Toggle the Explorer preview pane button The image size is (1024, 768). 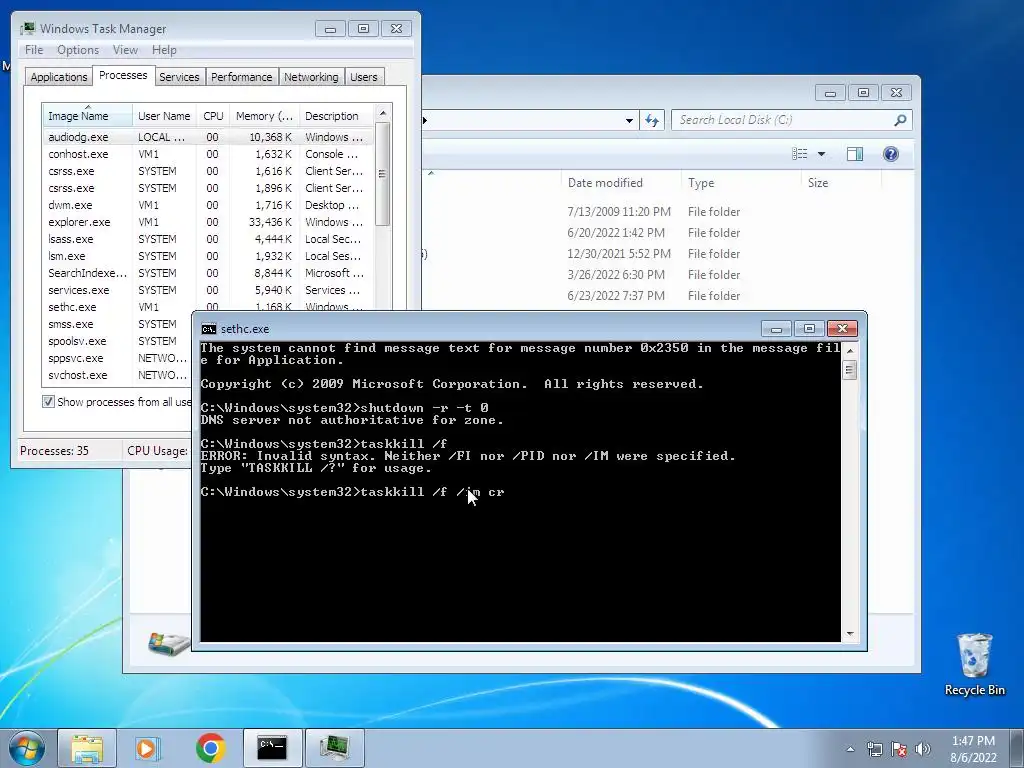pyautogui.click(x=855, y=154)
